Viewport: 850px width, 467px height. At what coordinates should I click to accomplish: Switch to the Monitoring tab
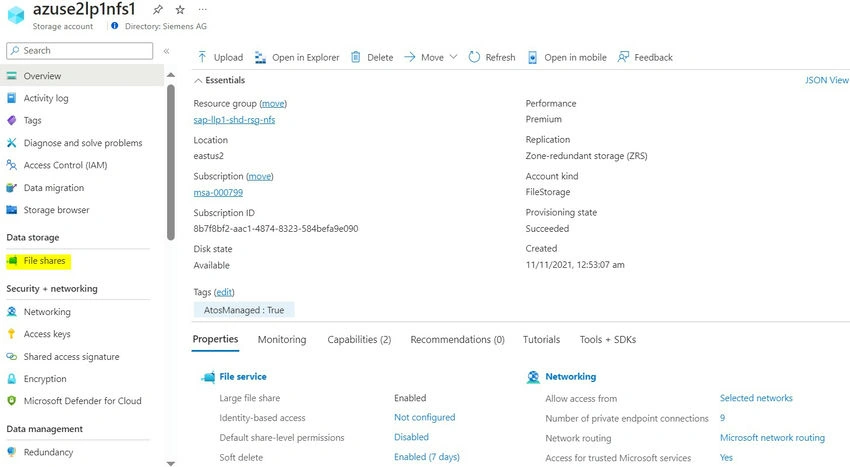(282, 340)
